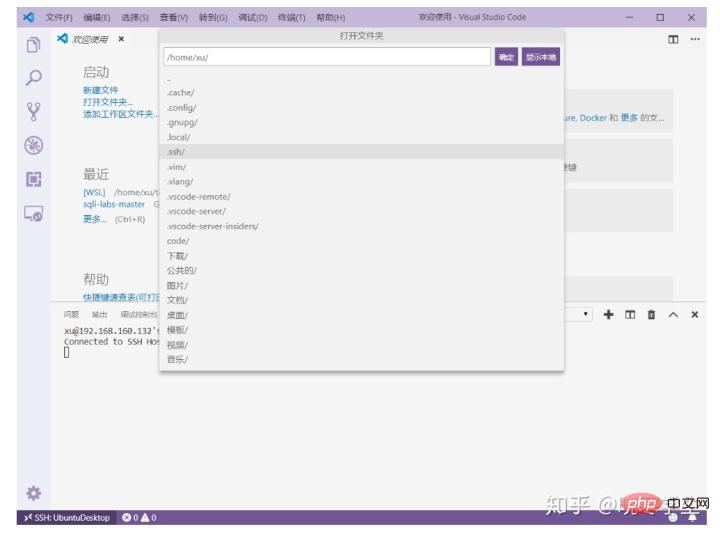The height and width of the screenshot is (536, 720).
Task: Switch to the Problems (问题) panel tab
Action: 71,315
